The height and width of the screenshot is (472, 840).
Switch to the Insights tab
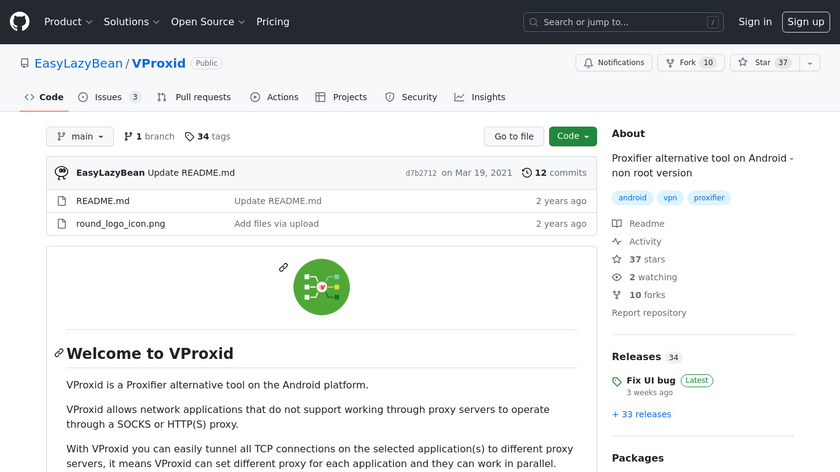pyautogui.click(x=480, y=97)
